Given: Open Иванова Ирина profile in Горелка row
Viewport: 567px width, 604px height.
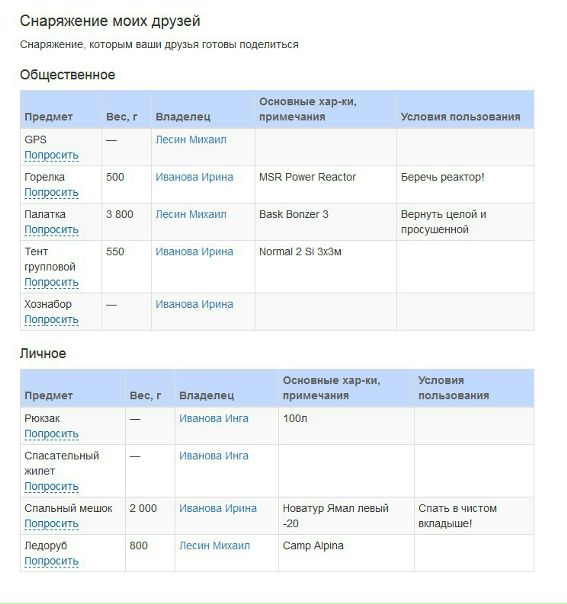Looking at the screenshot, I should point(194,177).
